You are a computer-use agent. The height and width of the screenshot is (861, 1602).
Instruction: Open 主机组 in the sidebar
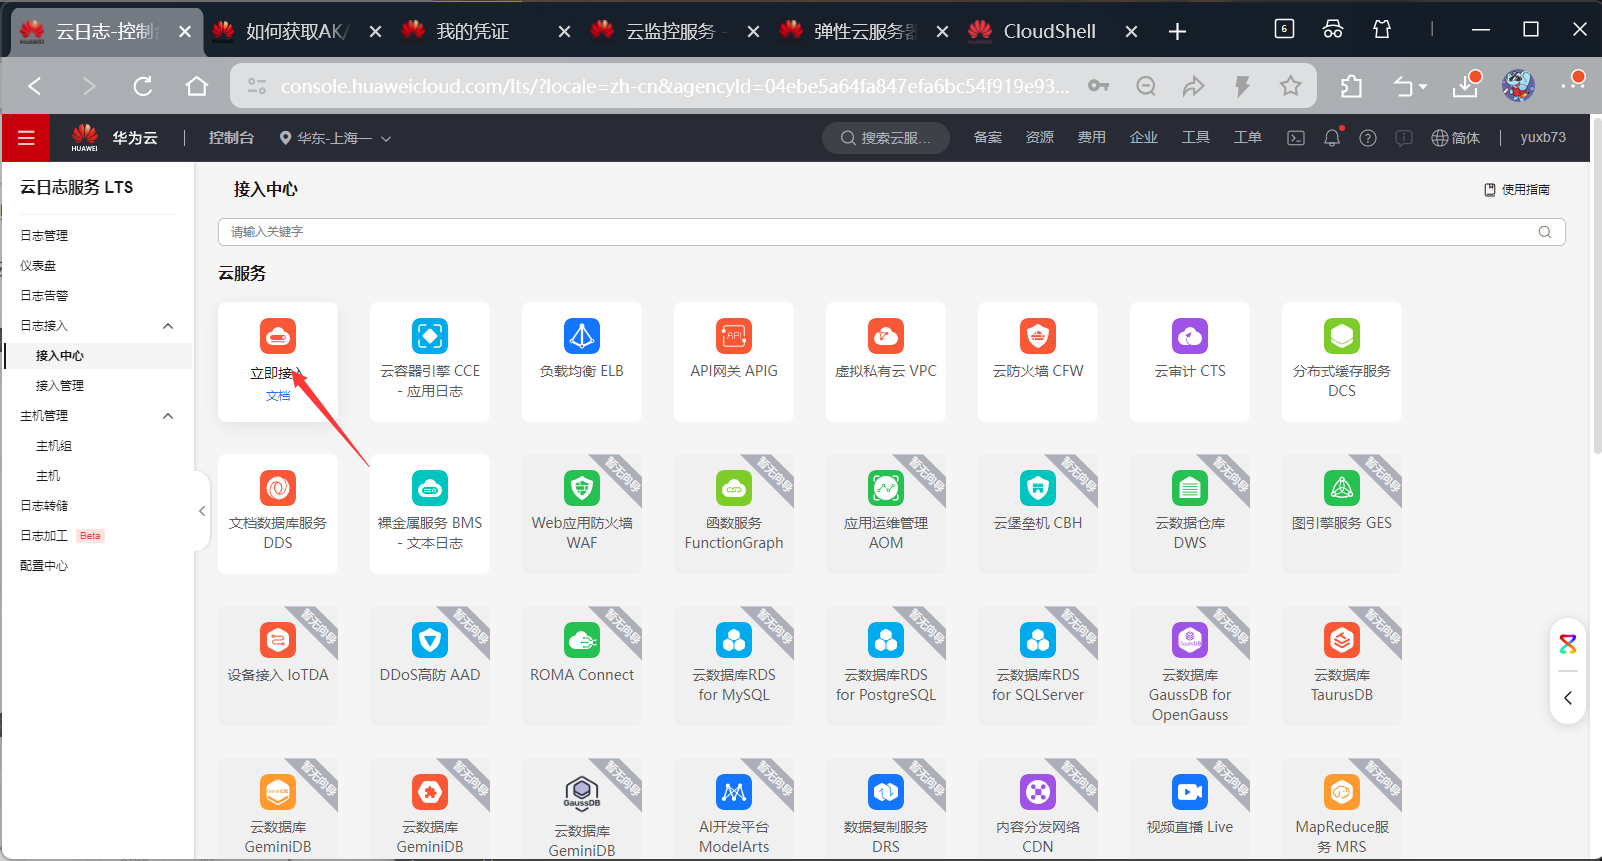pos(54,446)
